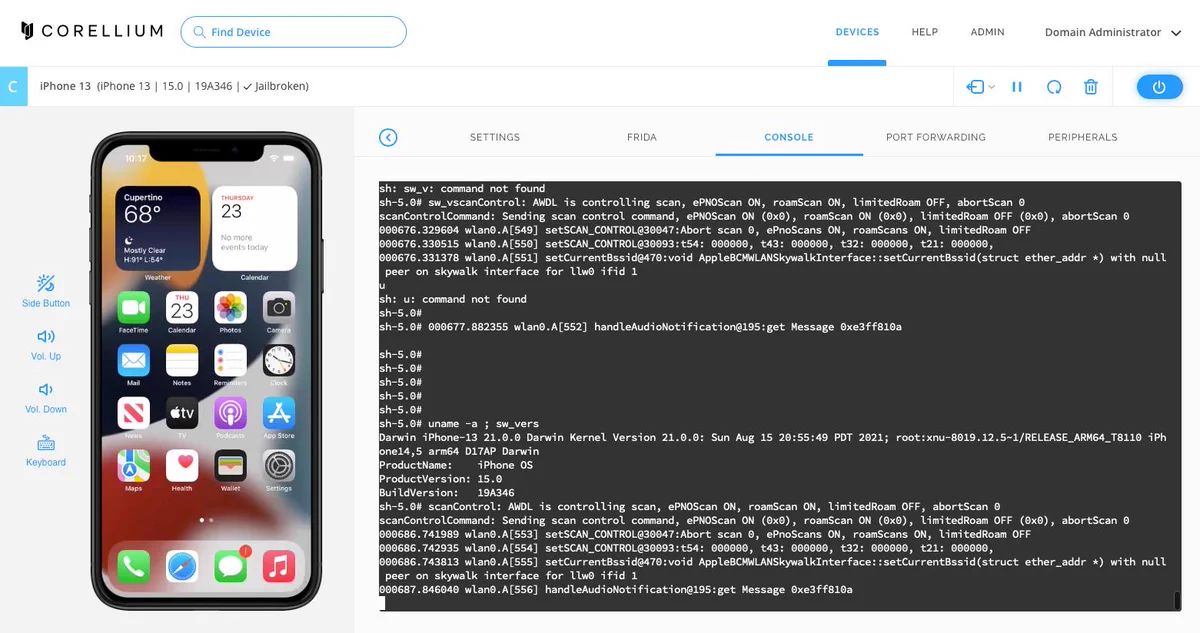Open the Notes app icon
The width and height of the screenshot is (1200, 633).
coord(182,361)
